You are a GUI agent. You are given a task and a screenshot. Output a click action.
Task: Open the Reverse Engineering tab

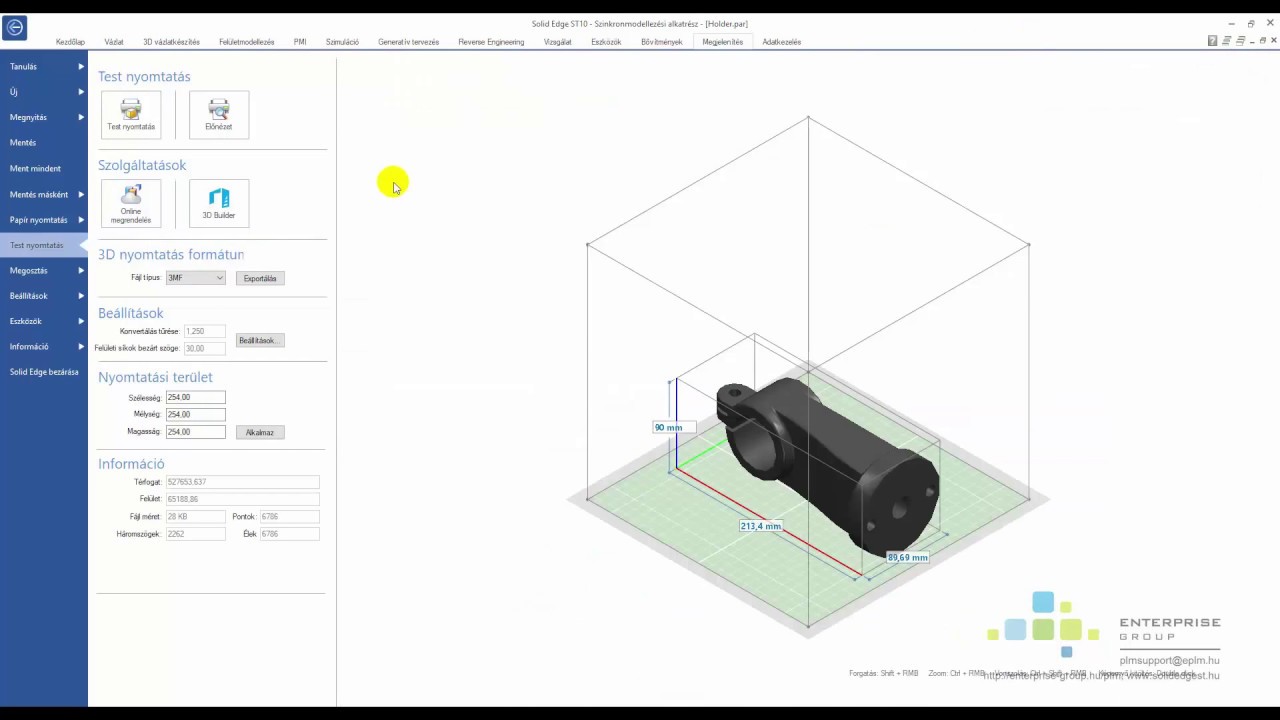click(x=491, y=42)
